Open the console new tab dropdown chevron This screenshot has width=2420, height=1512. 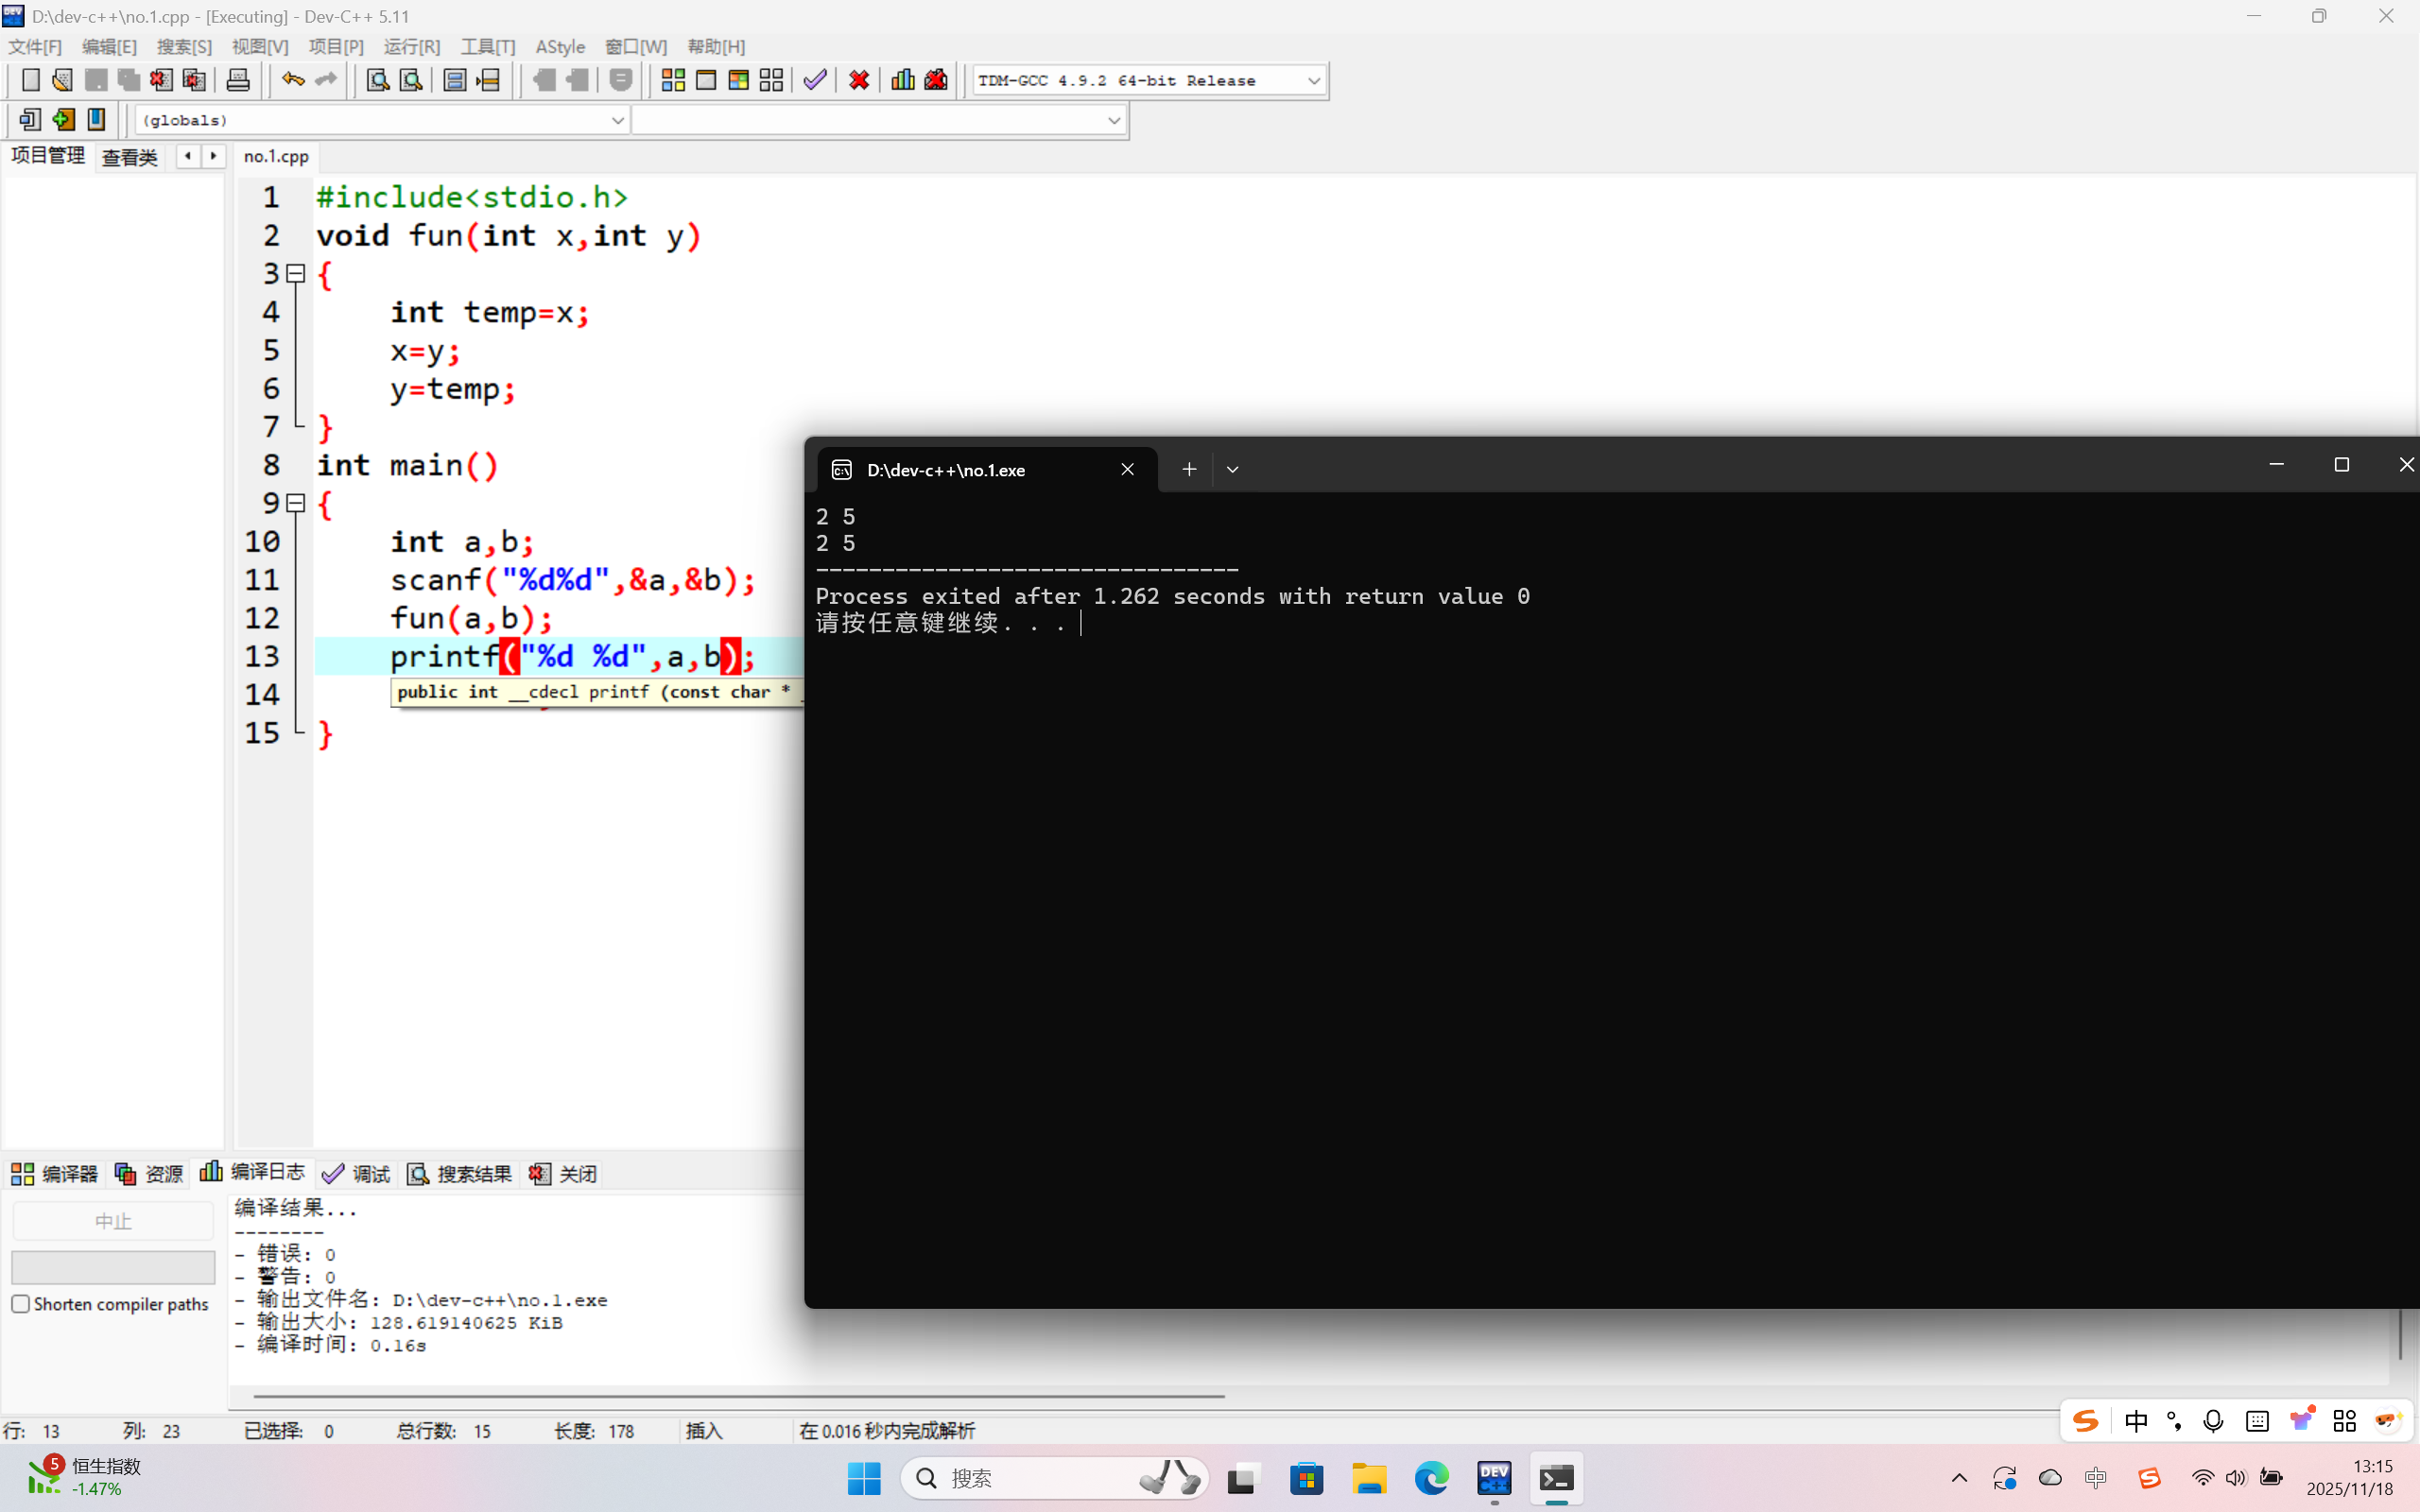pyautogui.click(x=1232, y=469)
